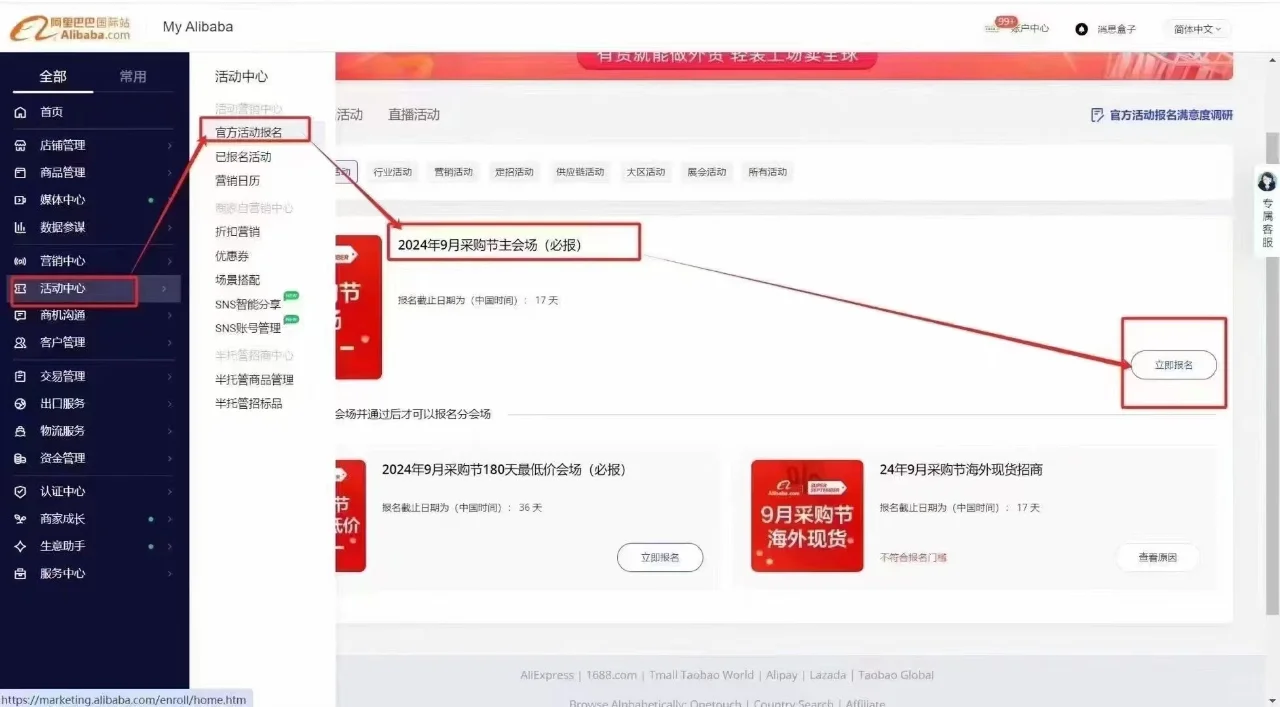Click the 专属客服 floating service avatar
Screen dimensions: 1280x707
(1267, 181)
